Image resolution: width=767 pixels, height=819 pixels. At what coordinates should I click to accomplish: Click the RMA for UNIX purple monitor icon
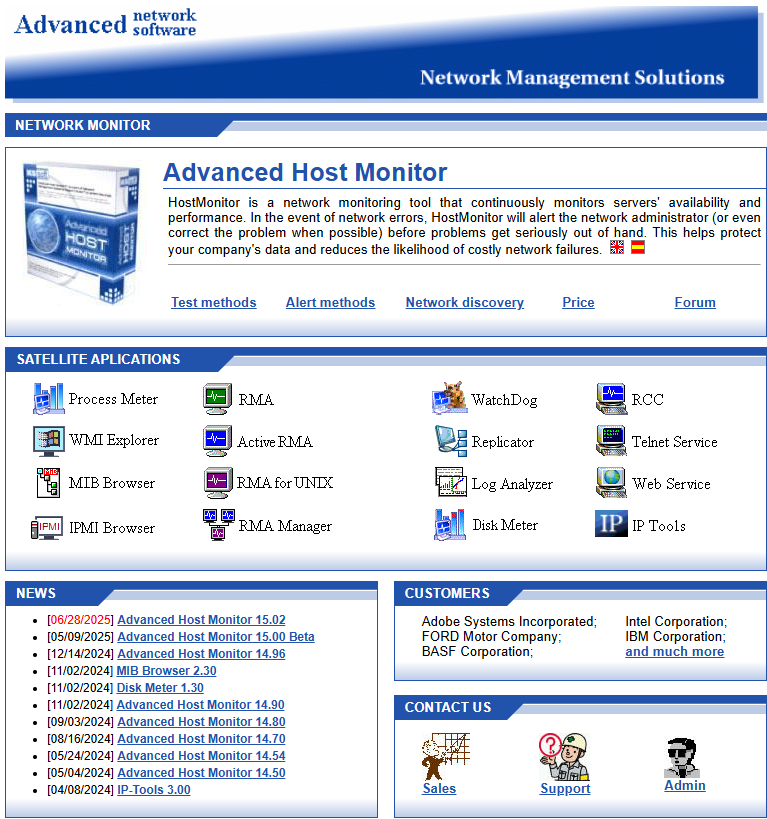click(217, 483)
